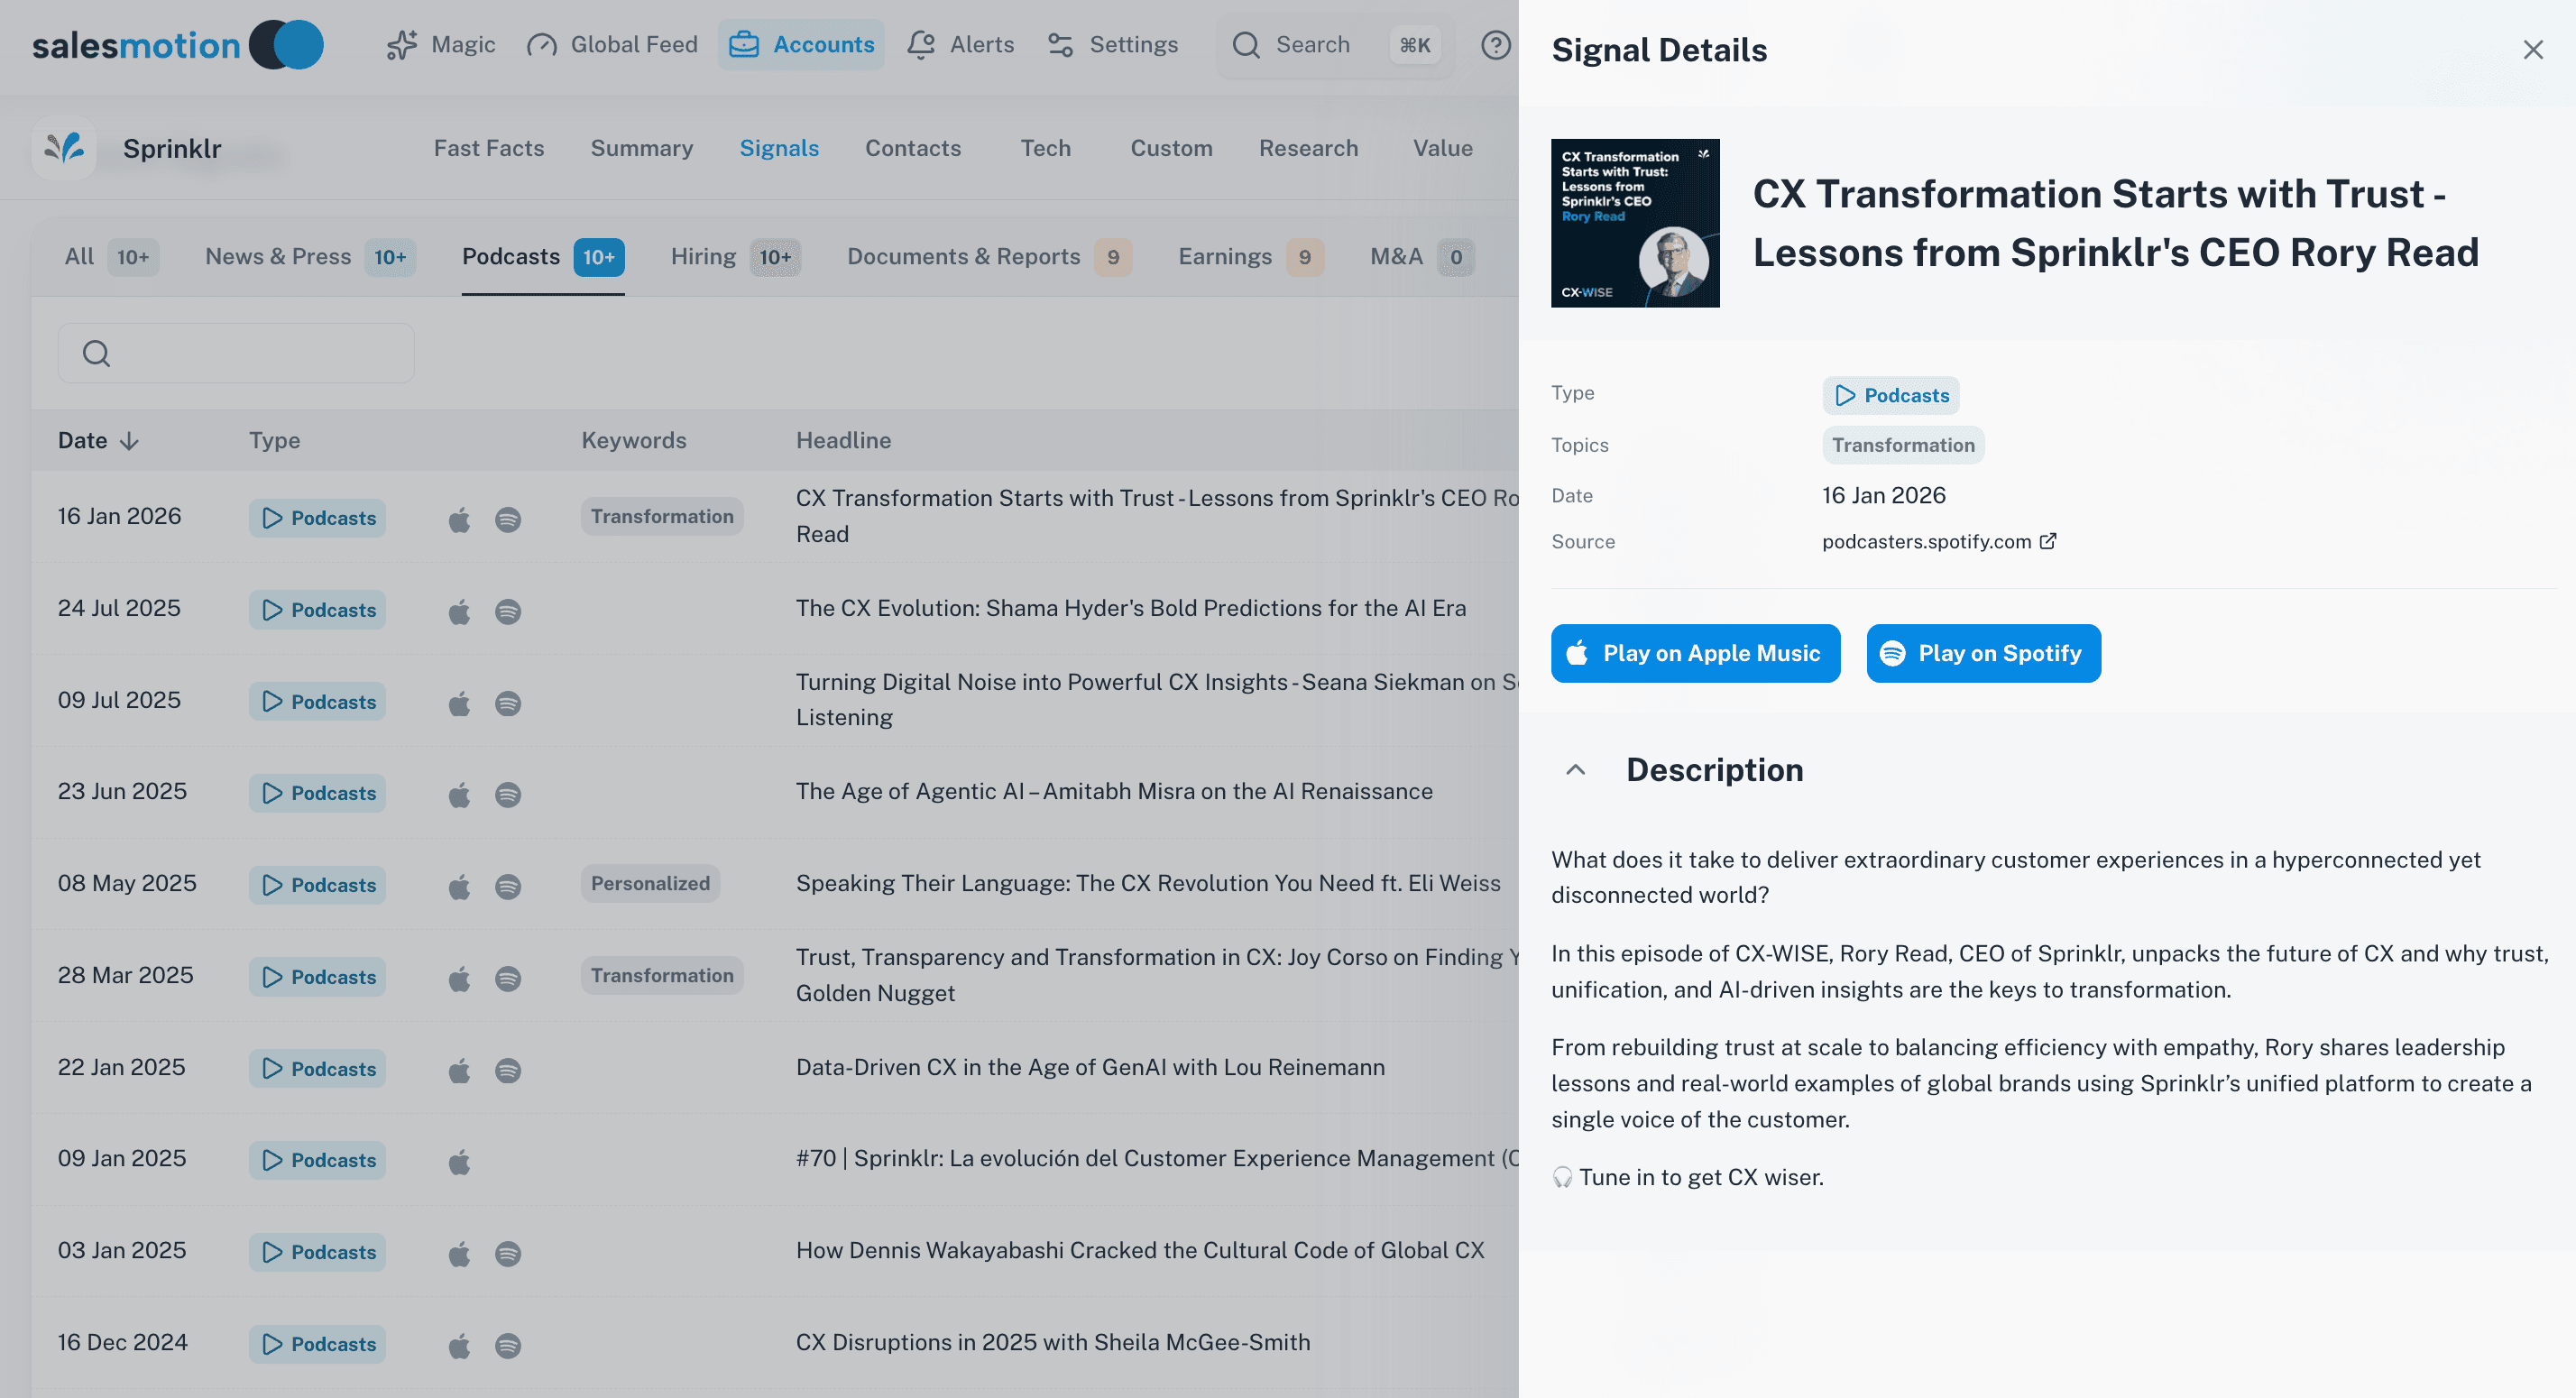Image resolution: width=2576 pixels, height=1398 pixels.
Task: Switch to the Signals tab
Action: point(779,148)
